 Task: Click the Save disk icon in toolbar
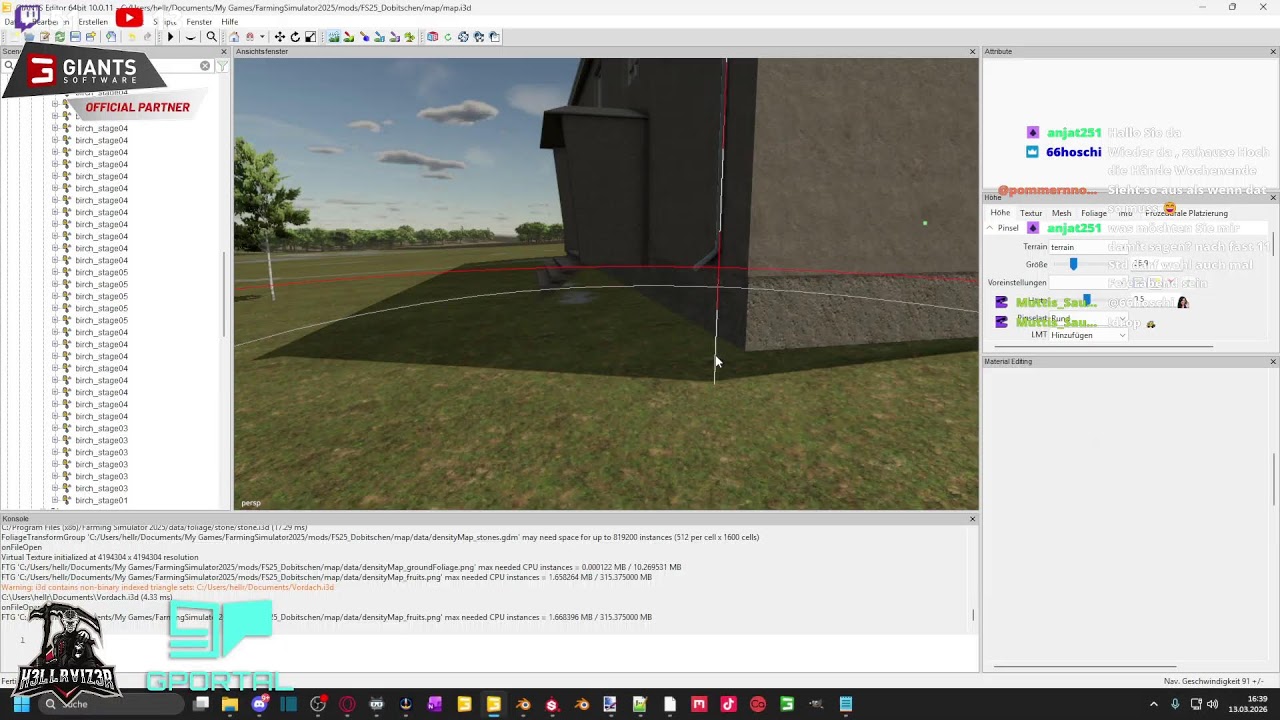pos(75,37)
